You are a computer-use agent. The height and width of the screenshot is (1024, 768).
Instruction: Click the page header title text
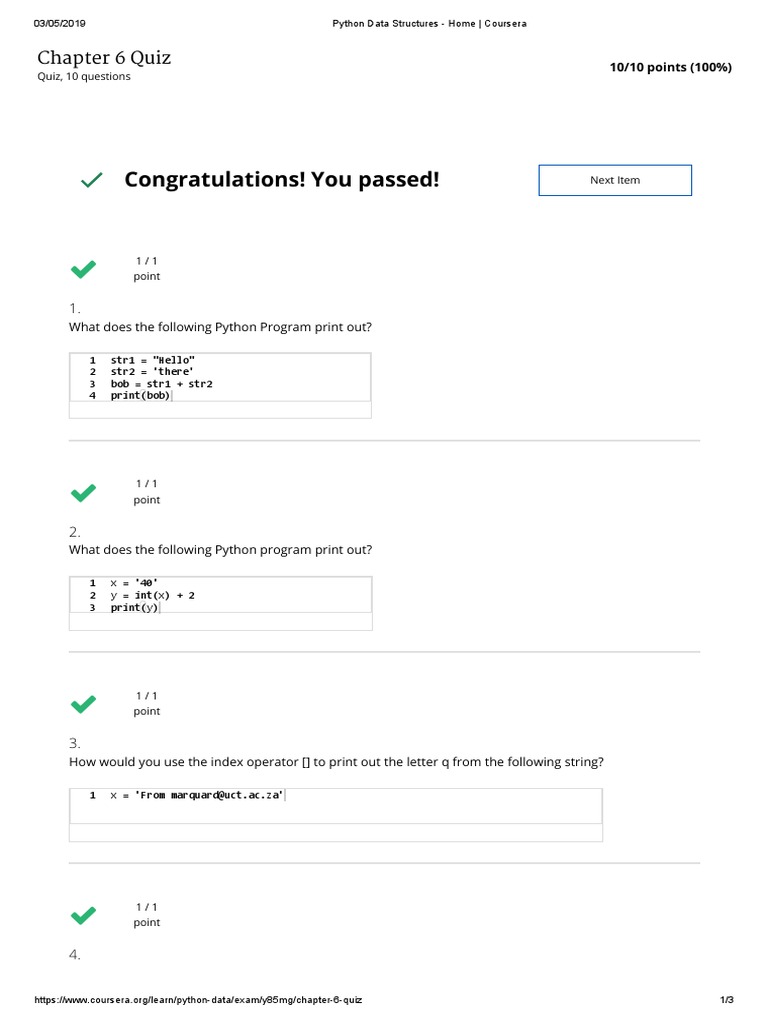[429, 23]
